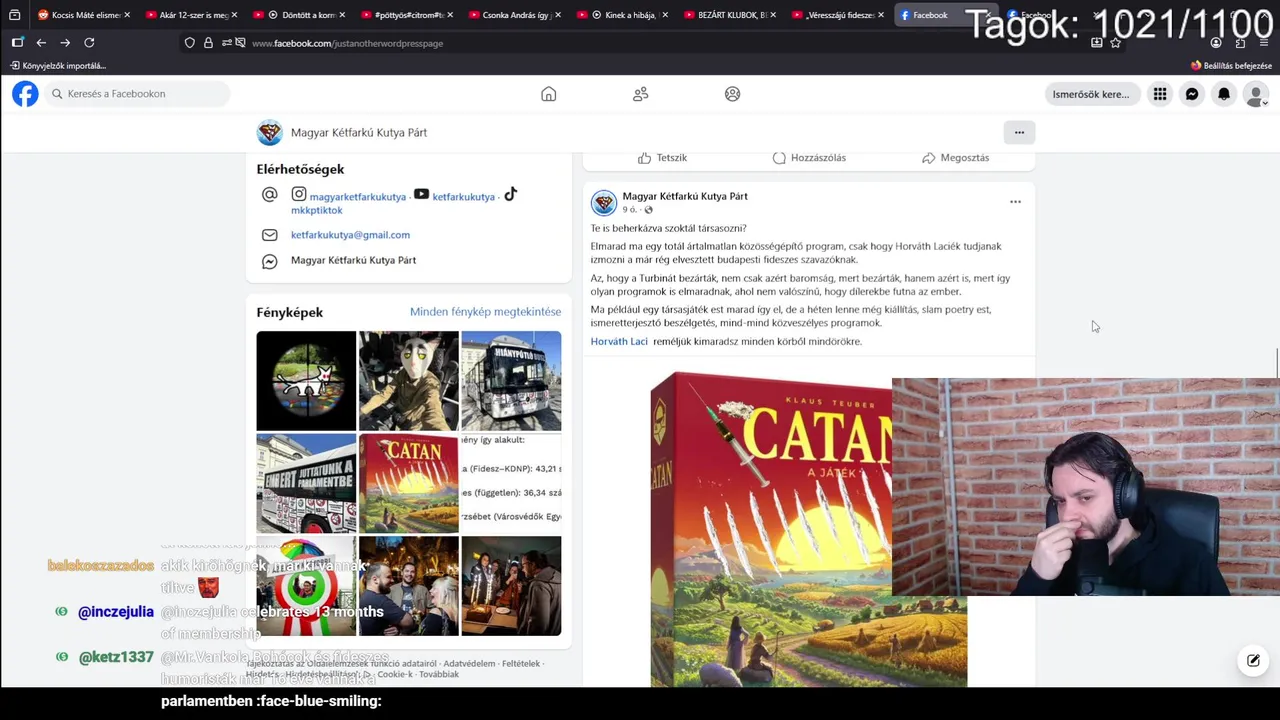Click the Horváth Laci tagged name
The height and width of the screenshot is (720, 1280).
pos(619,342)
